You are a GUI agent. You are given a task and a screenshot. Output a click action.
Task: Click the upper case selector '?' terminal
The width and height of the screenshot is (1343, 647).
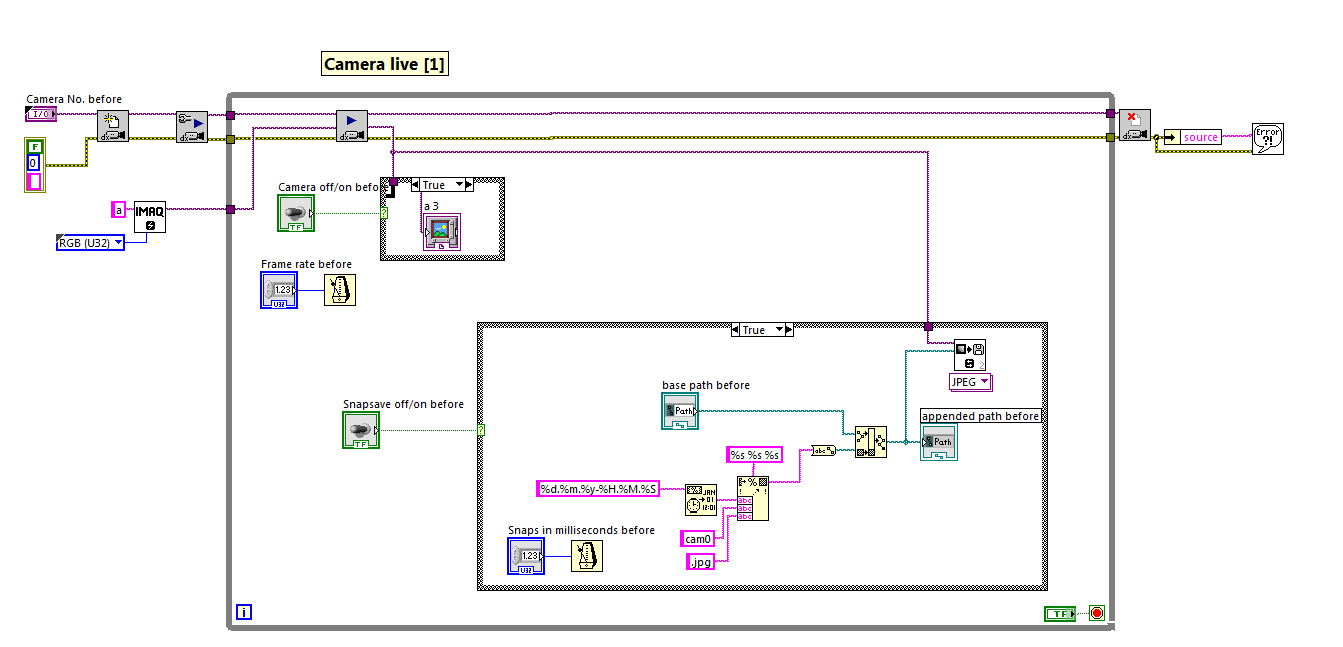click(384, 212)
